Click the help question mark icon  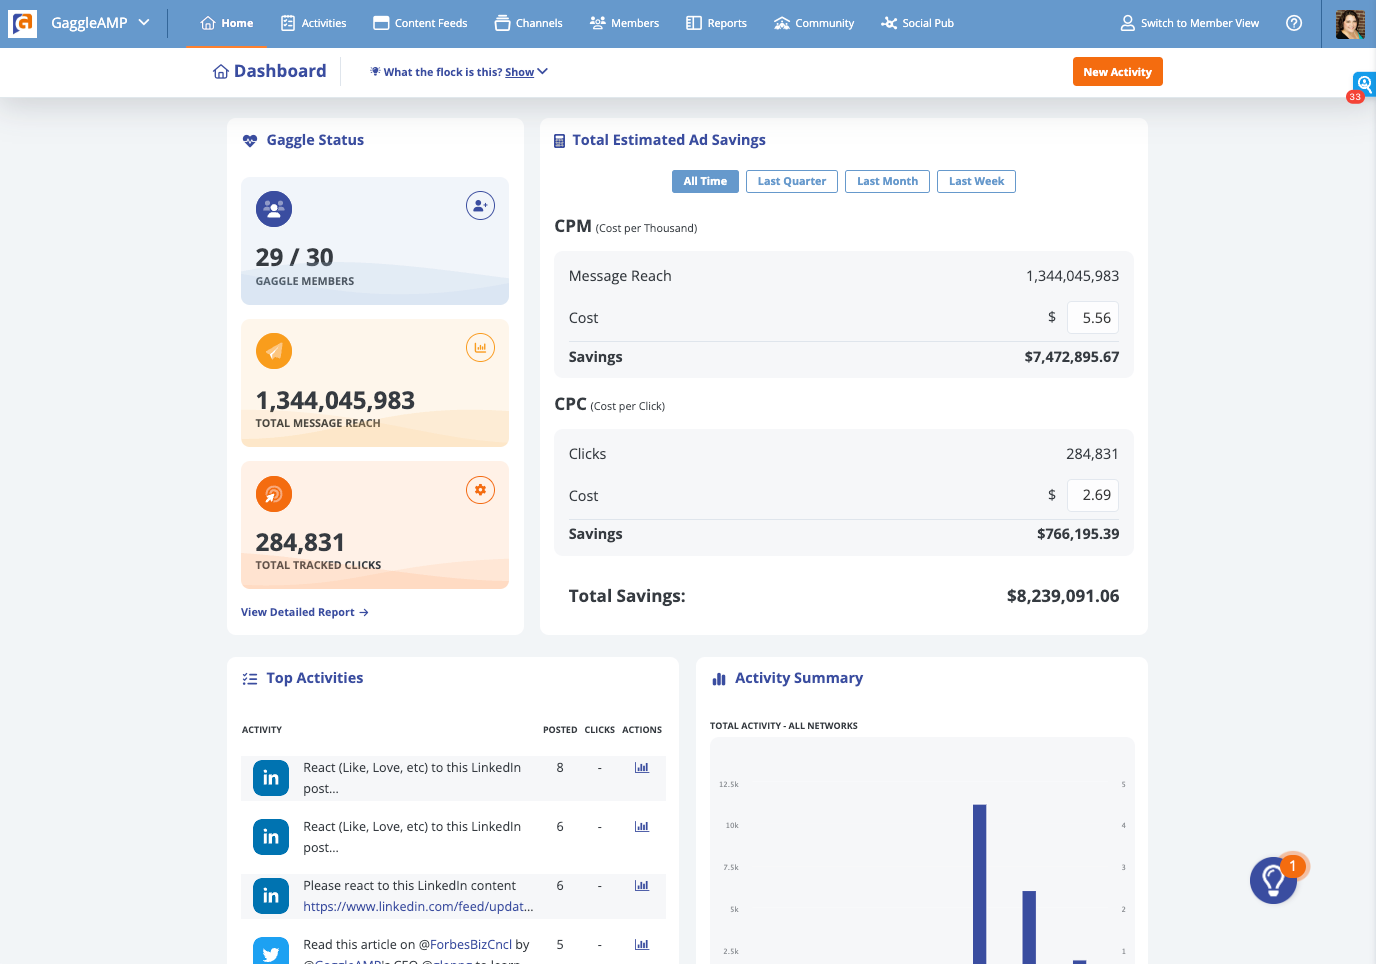pyautogui.click(x=1294, y=23)
